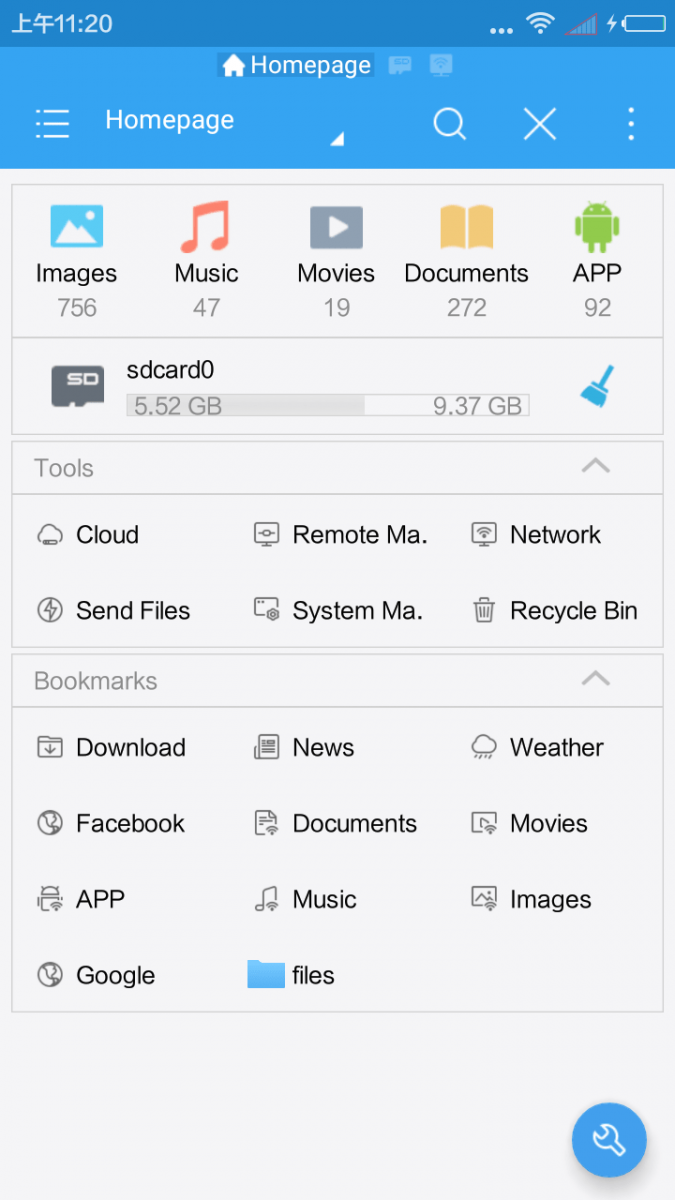
Task: Close the current window with X icon
Action: [x=540, y=124]
